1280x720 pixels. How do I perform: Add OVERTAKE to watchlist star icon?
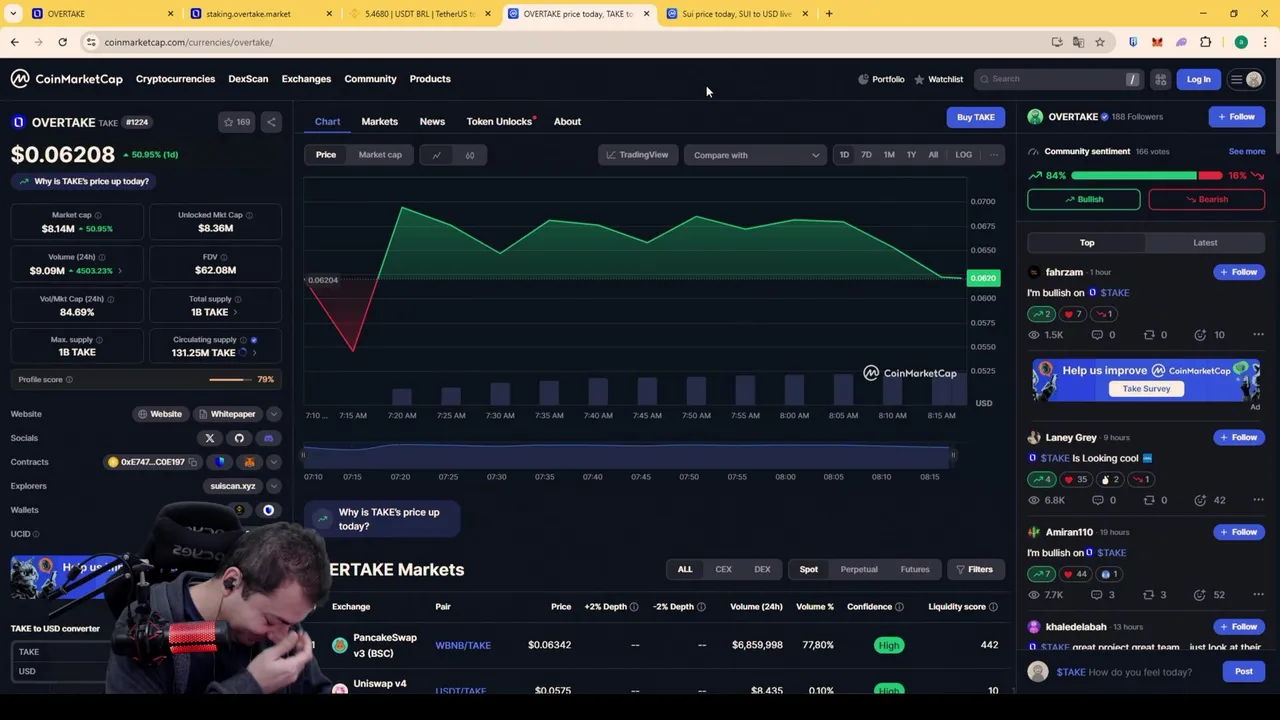pyautogui.click(x=238, y=122)
